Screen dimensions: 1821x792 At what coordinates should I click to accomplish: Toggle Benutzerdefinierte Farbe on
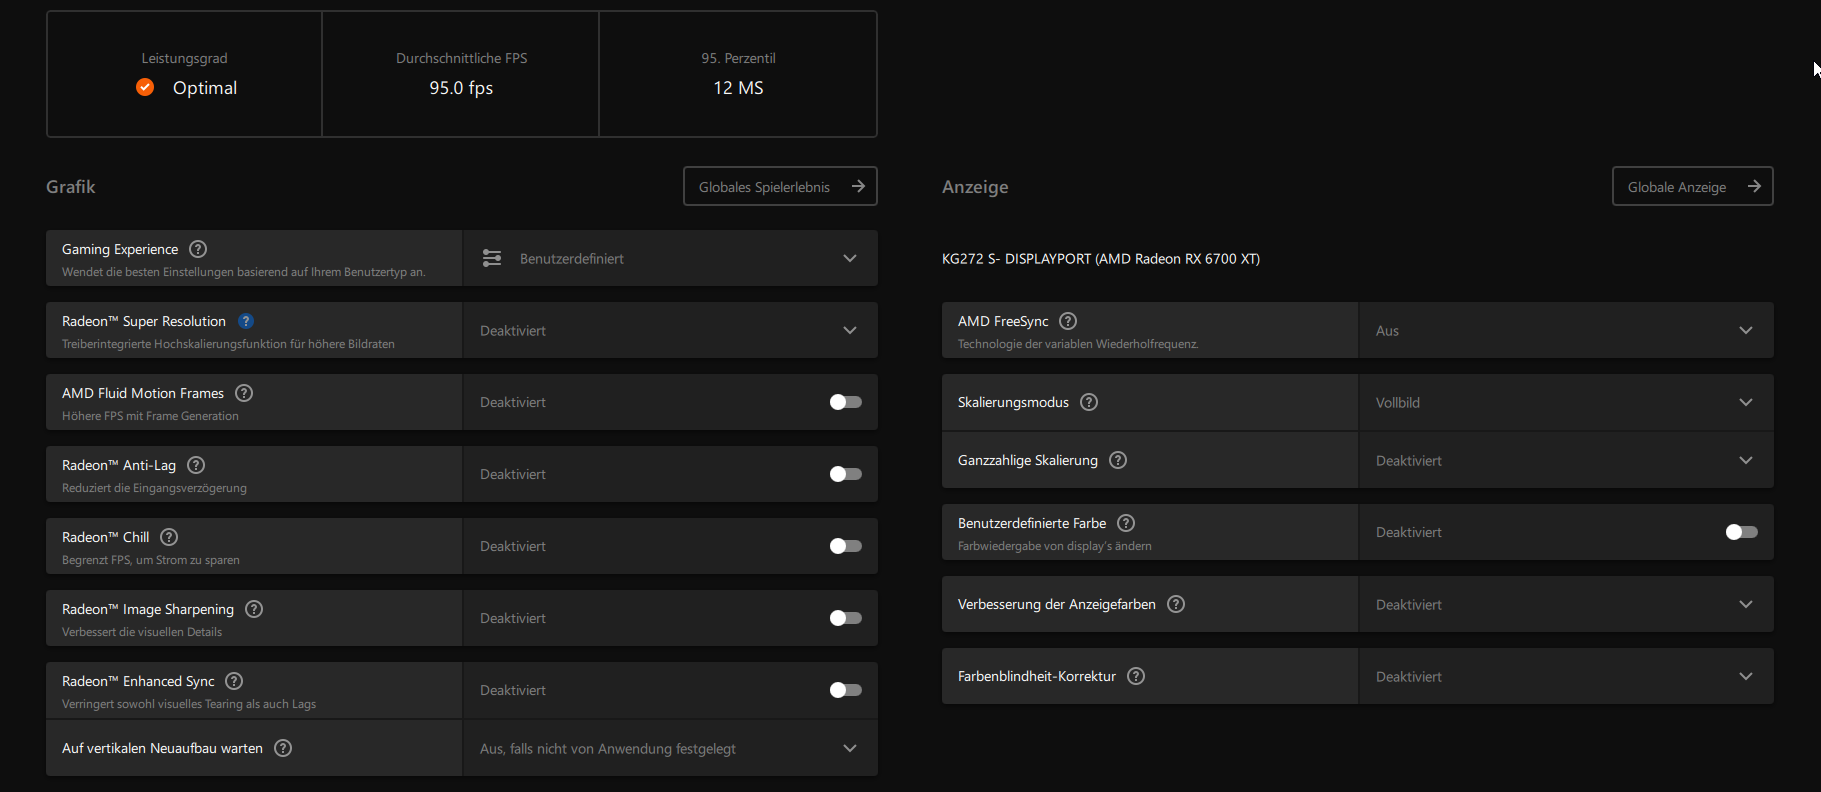click(1741, 532)
